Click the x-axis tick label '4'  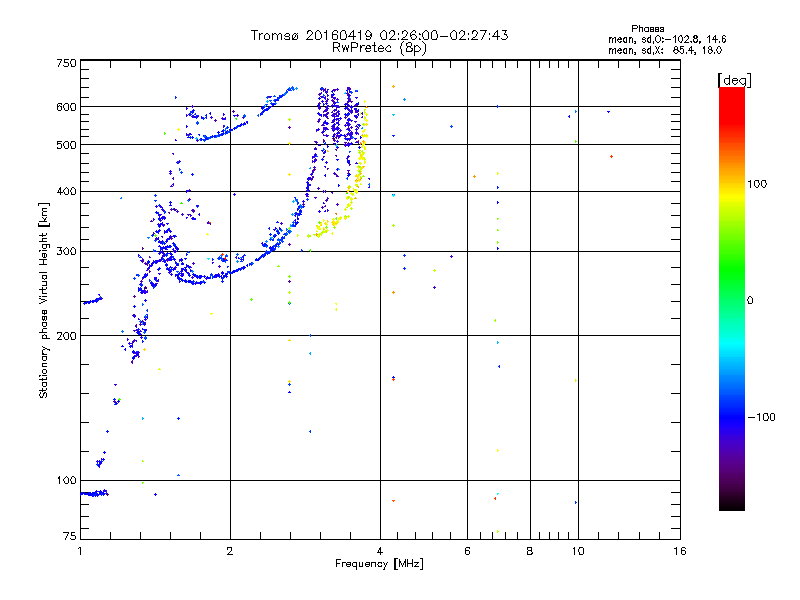(380, 551)
